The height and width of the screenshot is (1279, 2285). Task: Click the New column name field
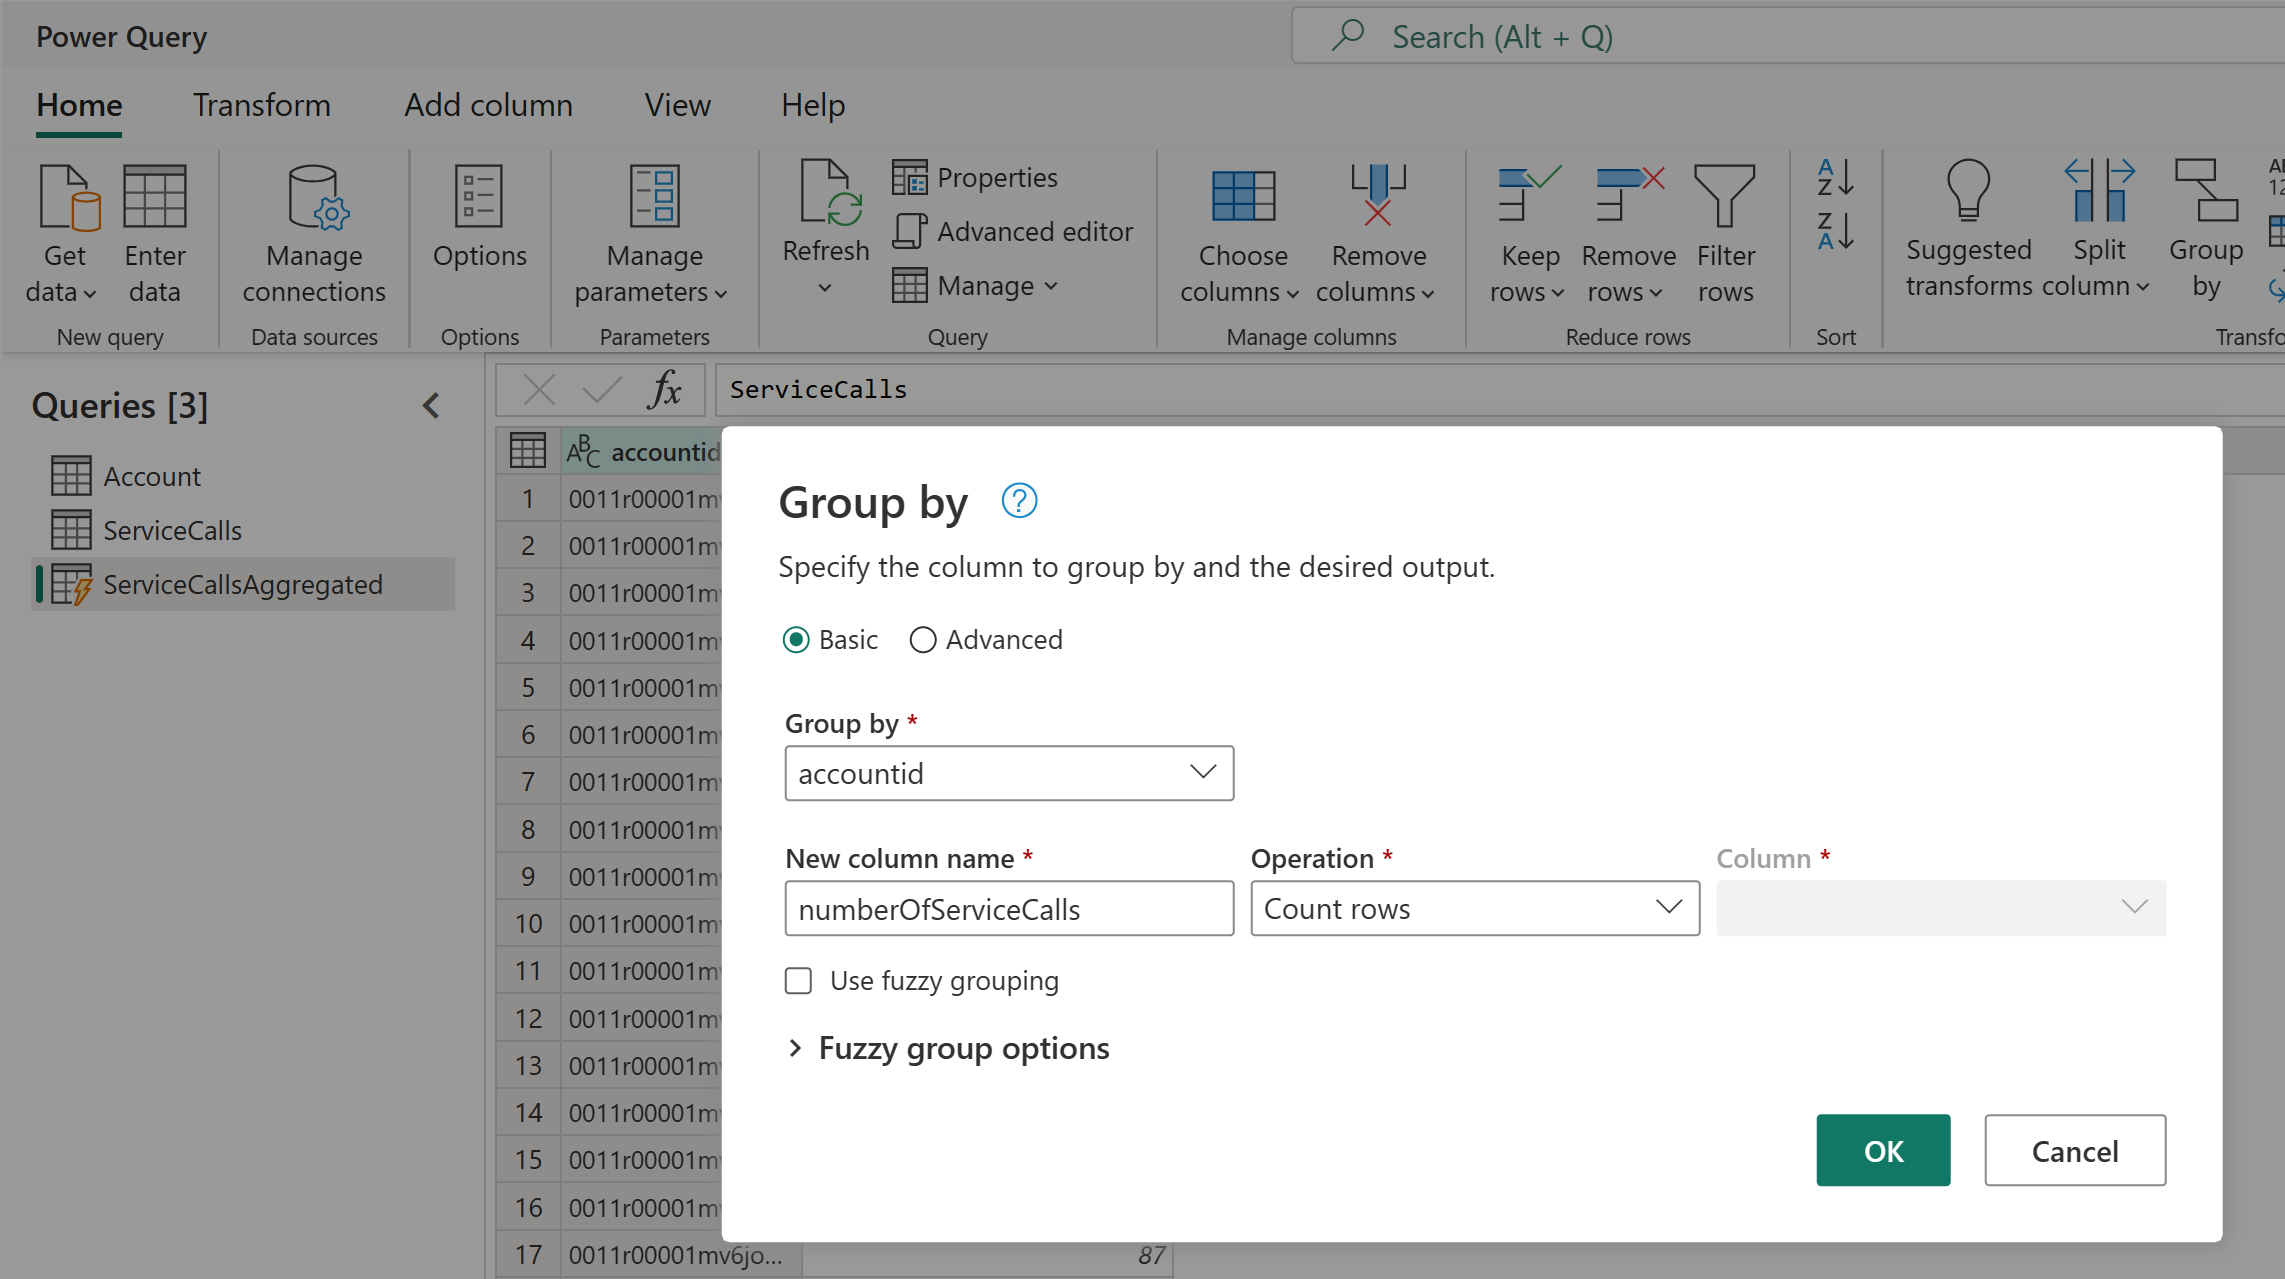click(1008, 908)
